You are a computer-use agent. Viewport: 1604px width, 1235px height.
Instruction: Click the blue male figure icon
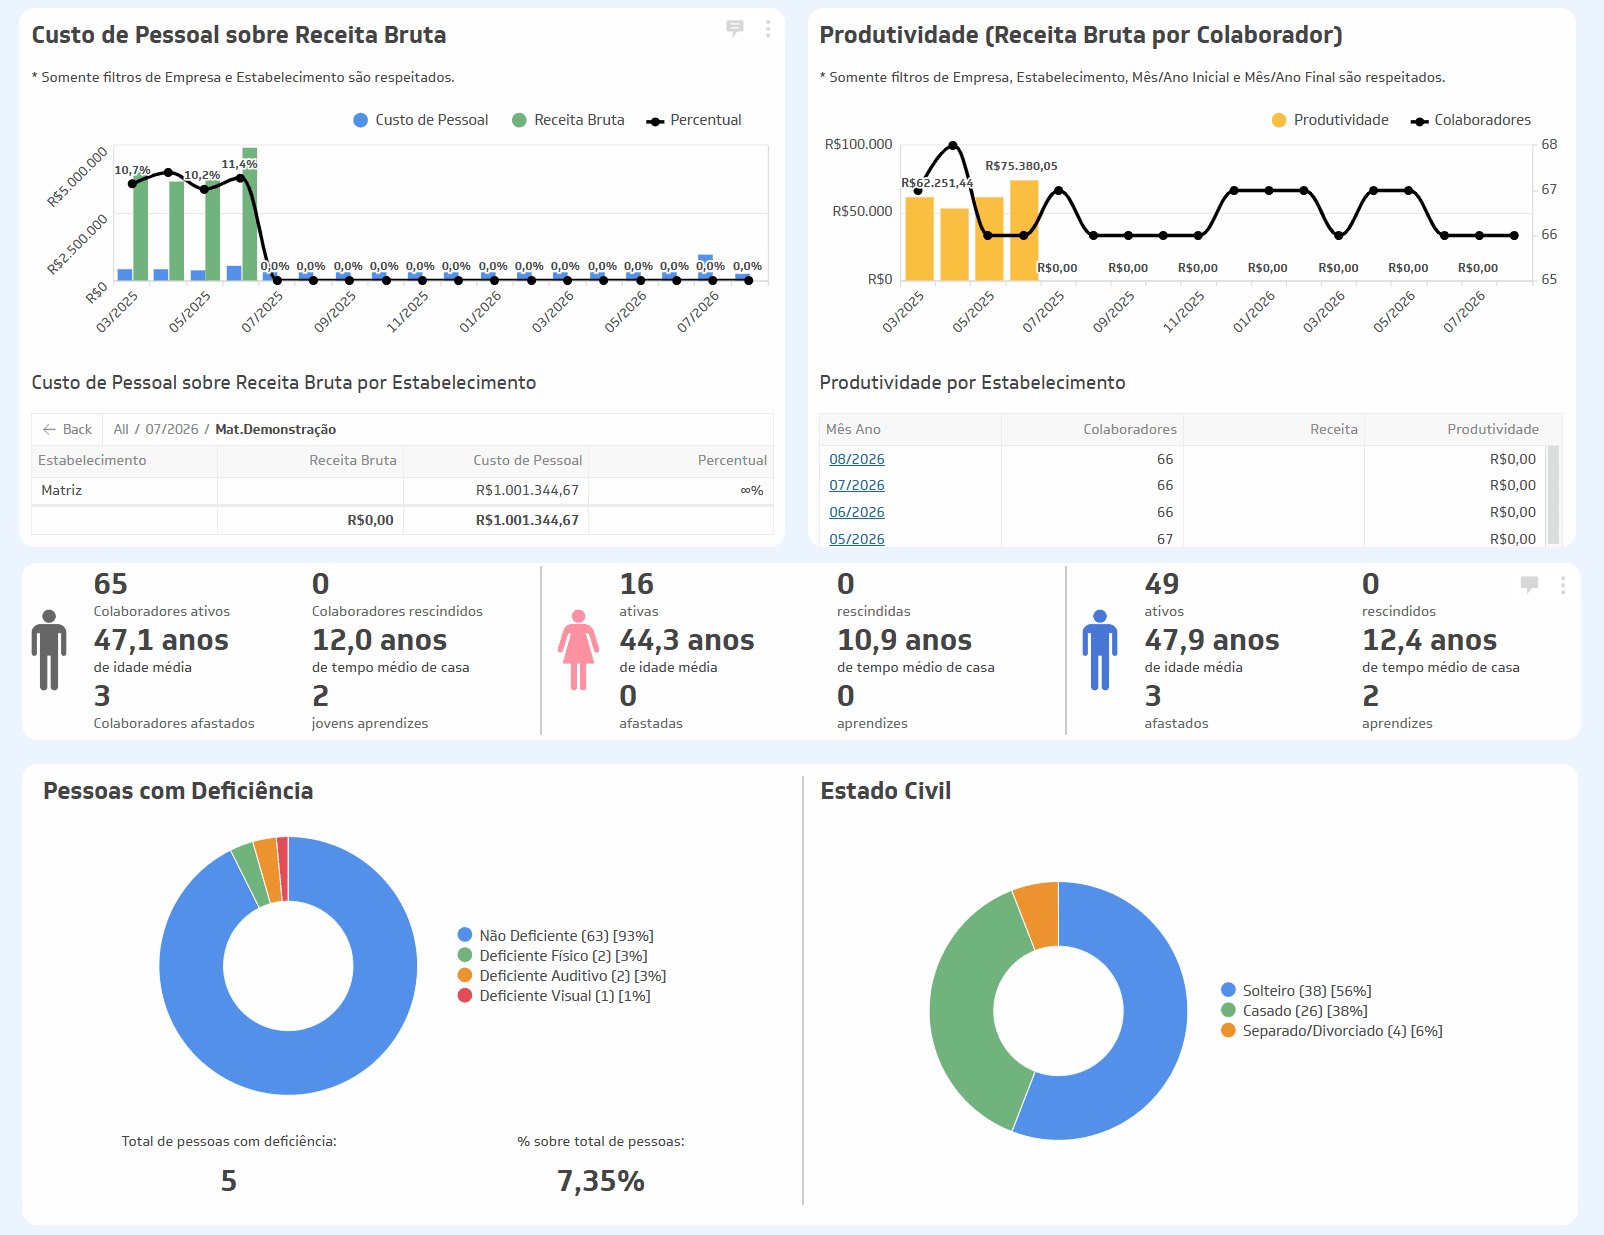1100,650
